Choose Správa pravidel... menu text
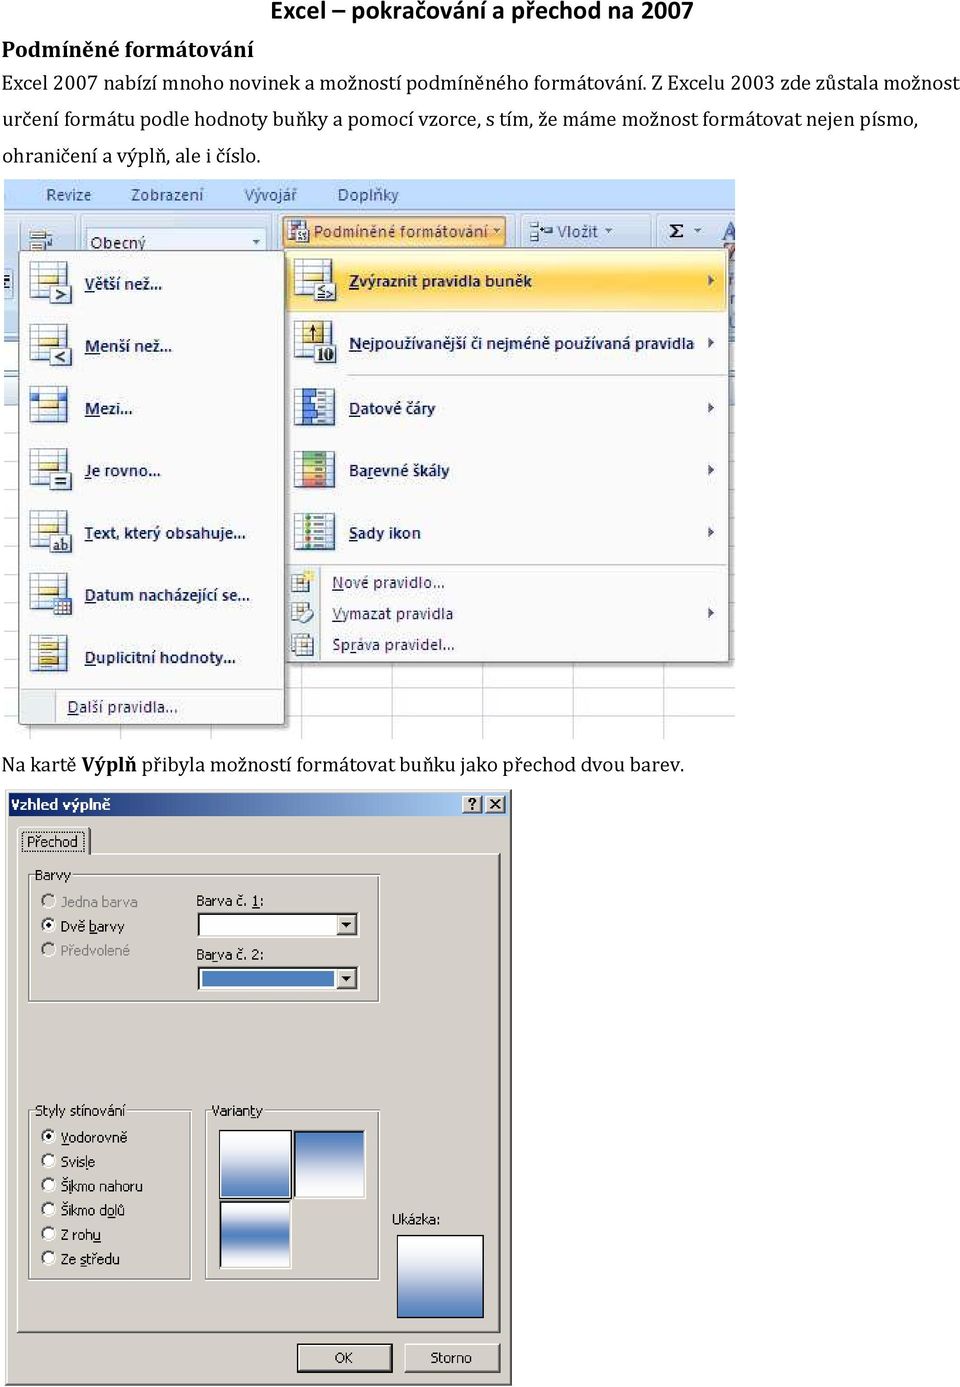Screen dimensions: 960x1387 click(393, 644)
